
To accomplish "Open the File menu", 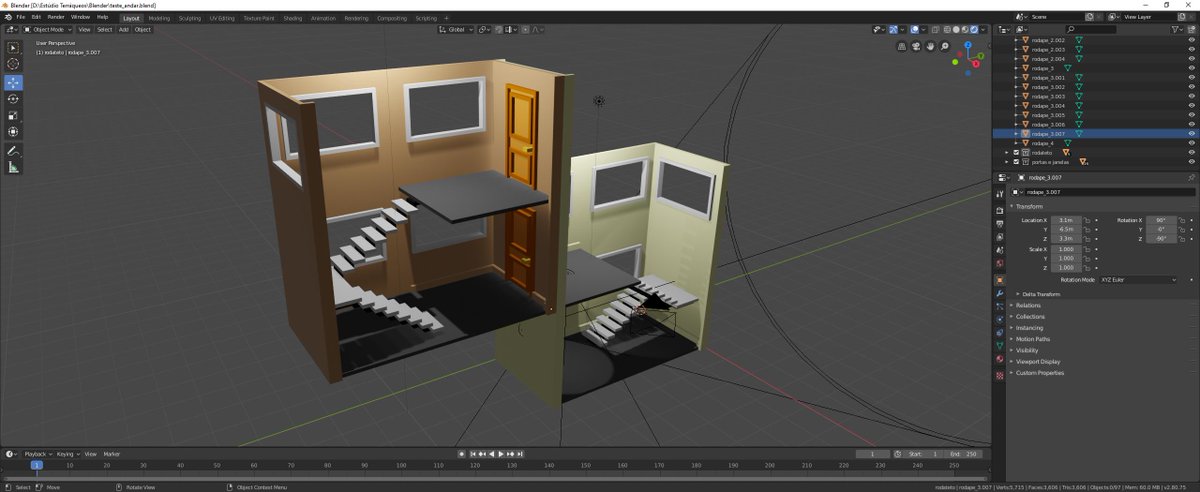I will (20, 17).
